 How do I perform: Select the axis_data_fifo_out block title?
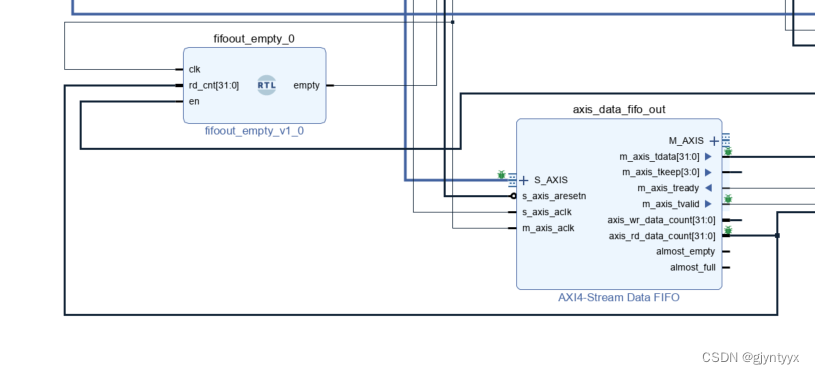[x=619, y=109]
